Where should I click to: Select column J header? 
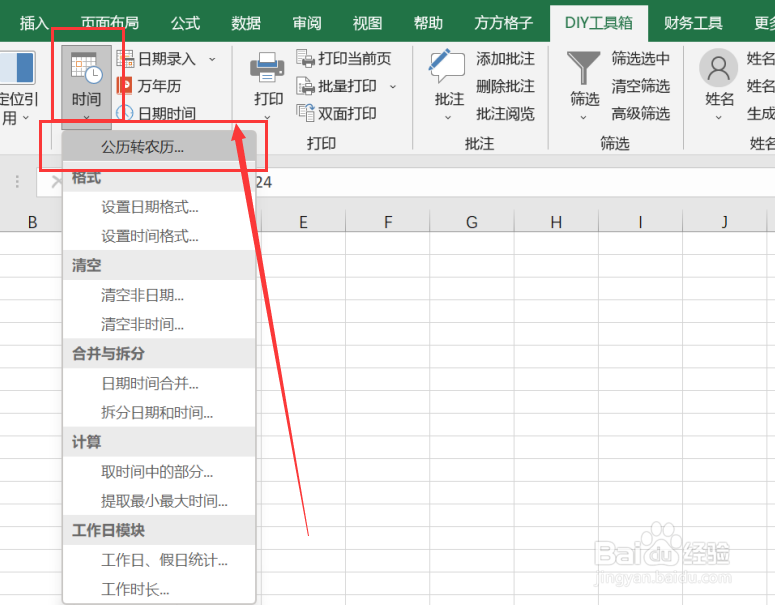point(724,222)
